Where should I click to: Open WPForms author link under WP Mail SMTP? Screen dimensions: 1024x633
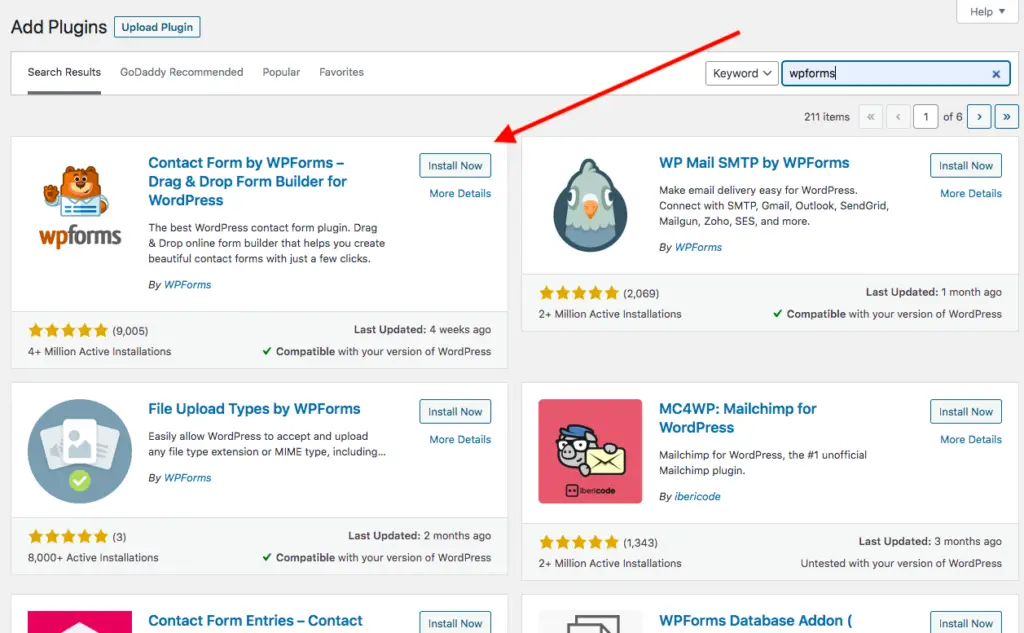tap(698, 248)
